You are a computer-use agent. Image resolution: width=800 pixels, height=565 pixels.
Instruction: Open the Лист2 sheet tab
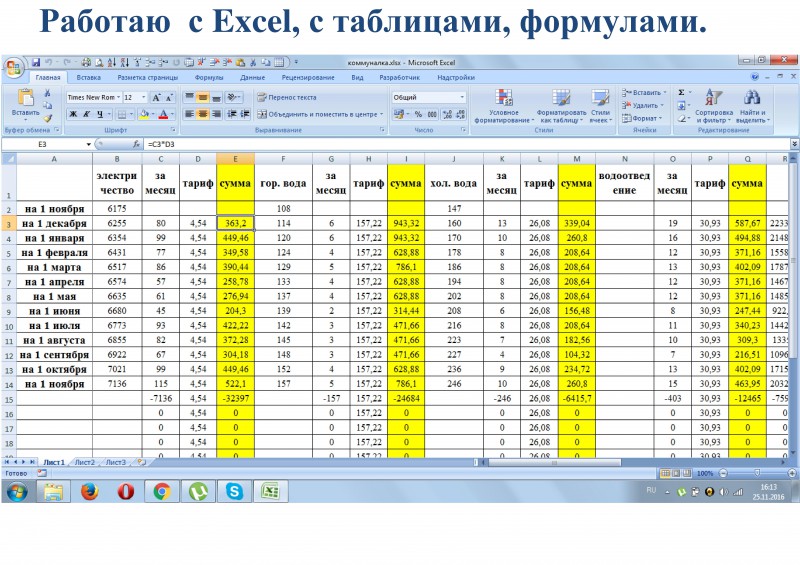point(85,462)
